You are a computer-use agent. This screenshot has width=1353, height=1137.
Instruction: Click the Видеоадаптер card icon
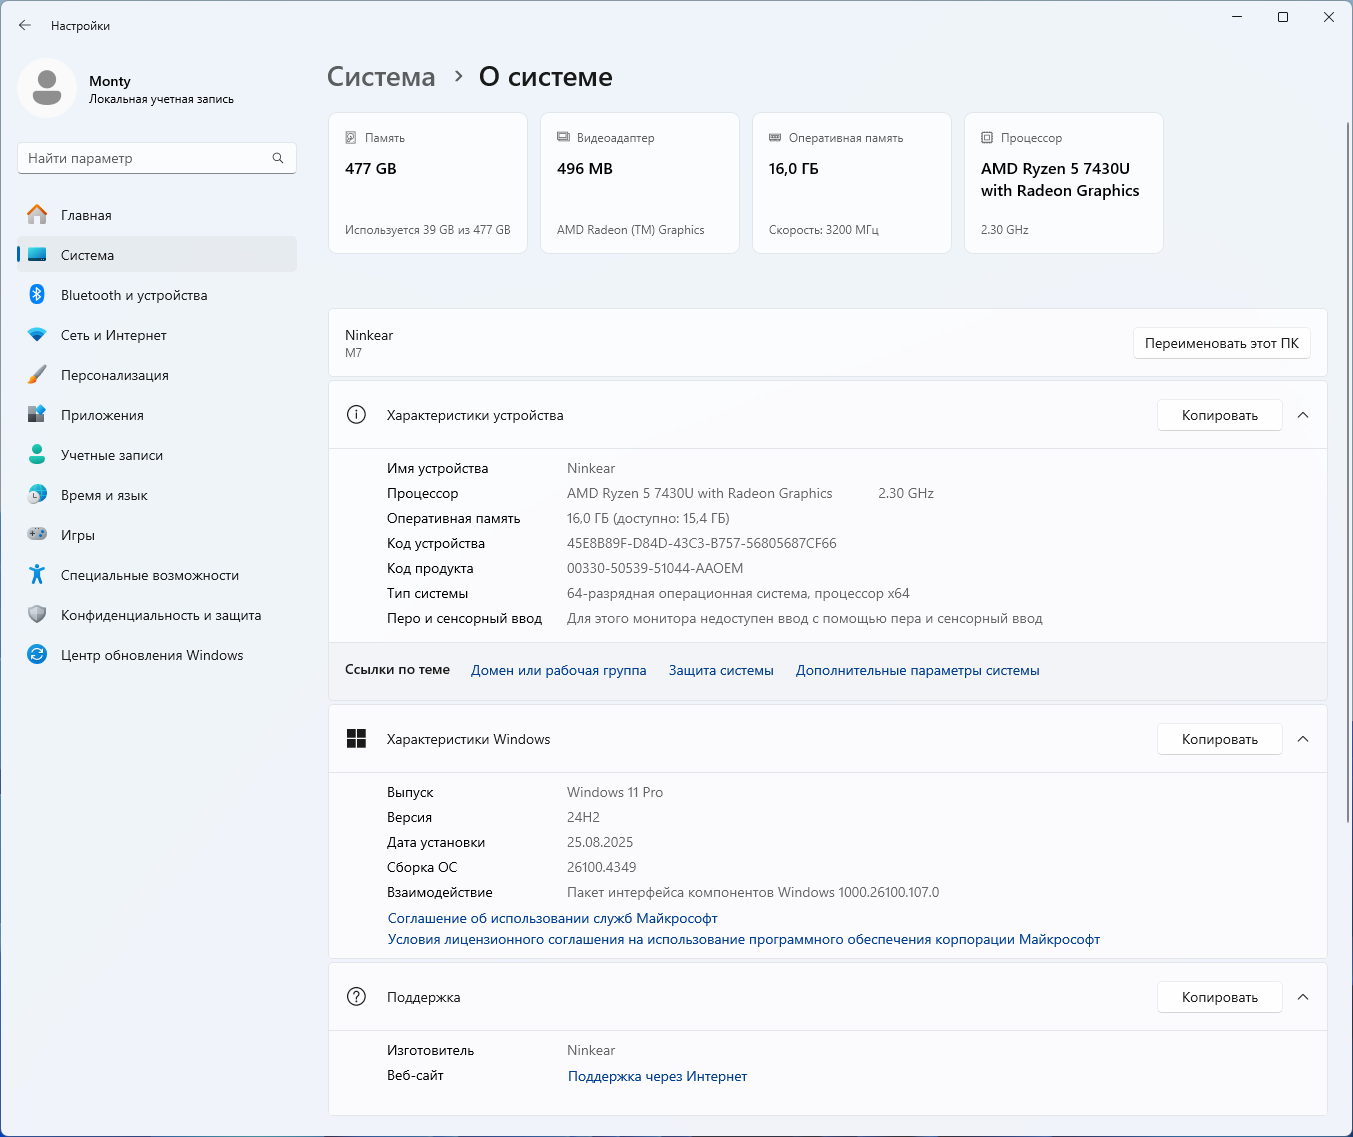point(563,138)
